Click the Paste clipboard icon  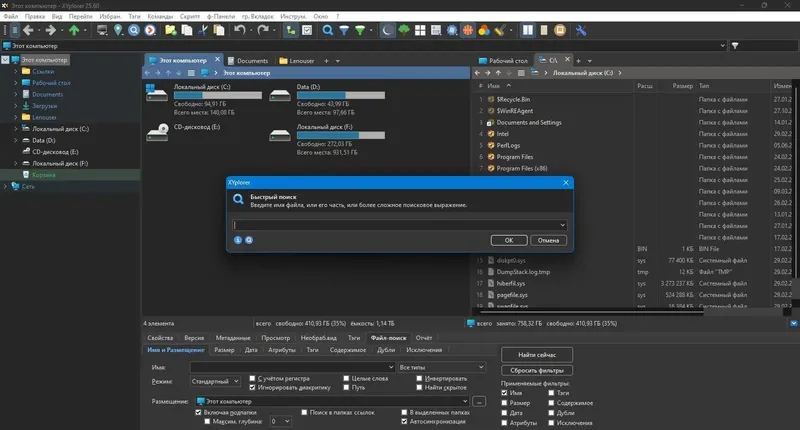(219, 31)
